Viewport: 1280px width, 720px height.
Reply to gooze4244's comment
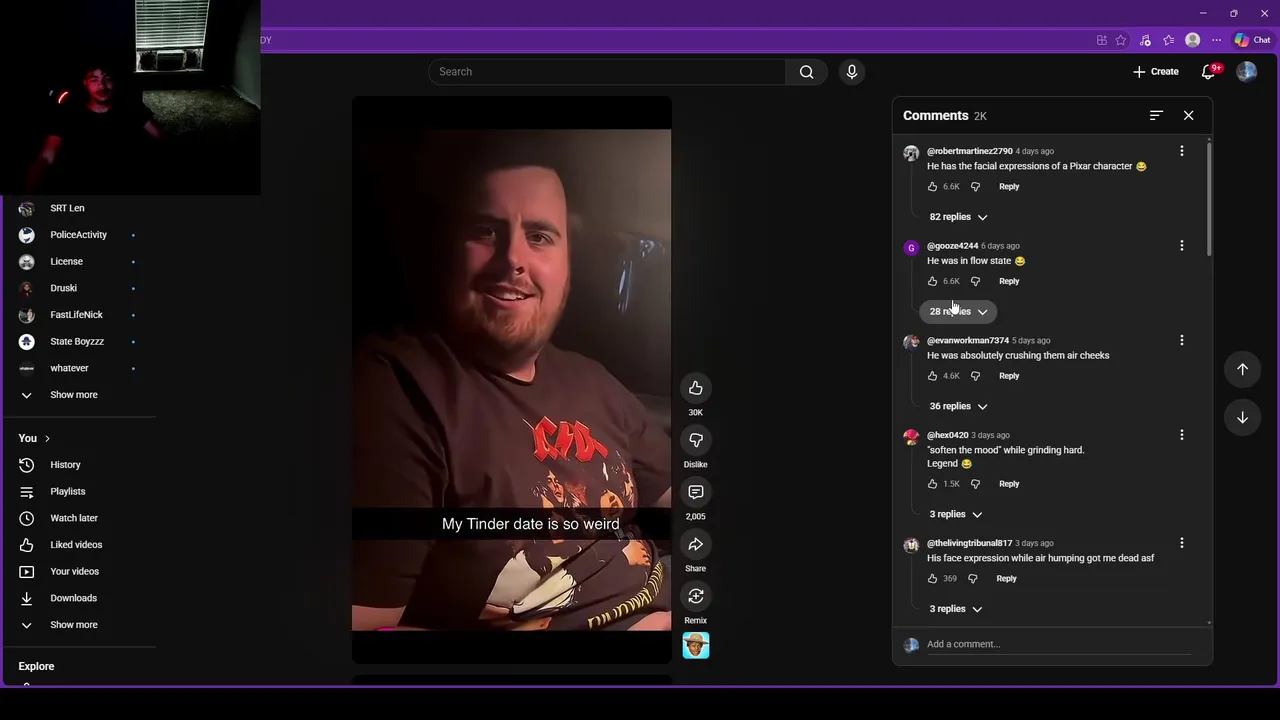(x=1009, y=281)
